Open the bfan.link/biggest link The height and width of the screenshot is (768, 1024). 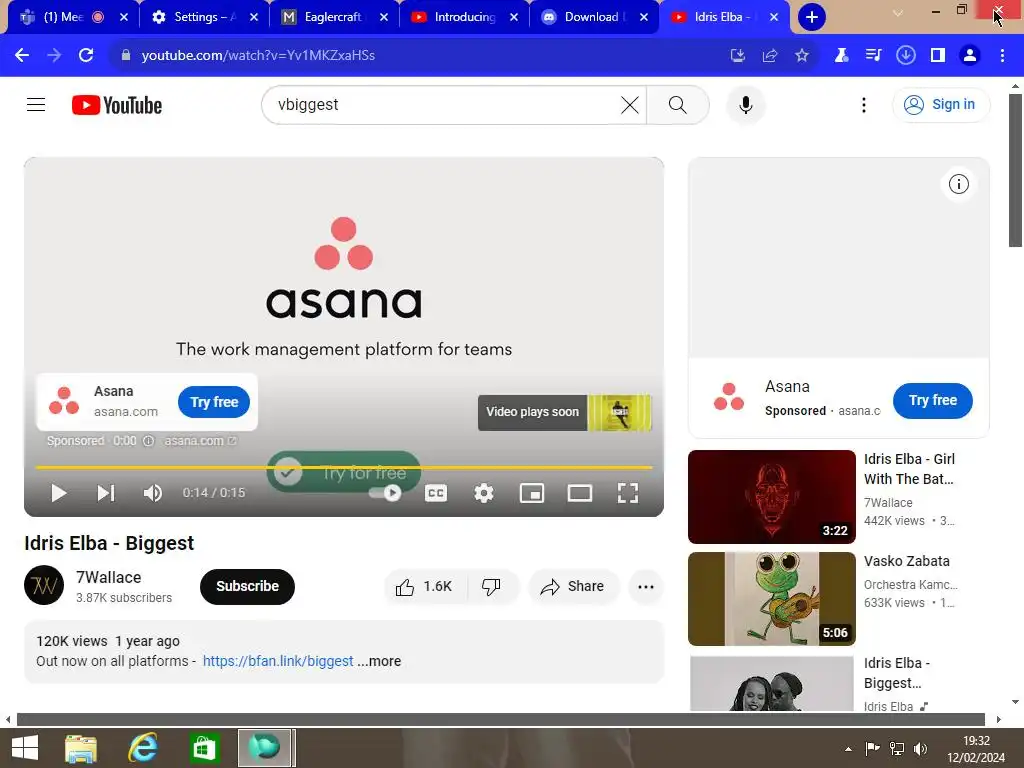coord(278,661)
